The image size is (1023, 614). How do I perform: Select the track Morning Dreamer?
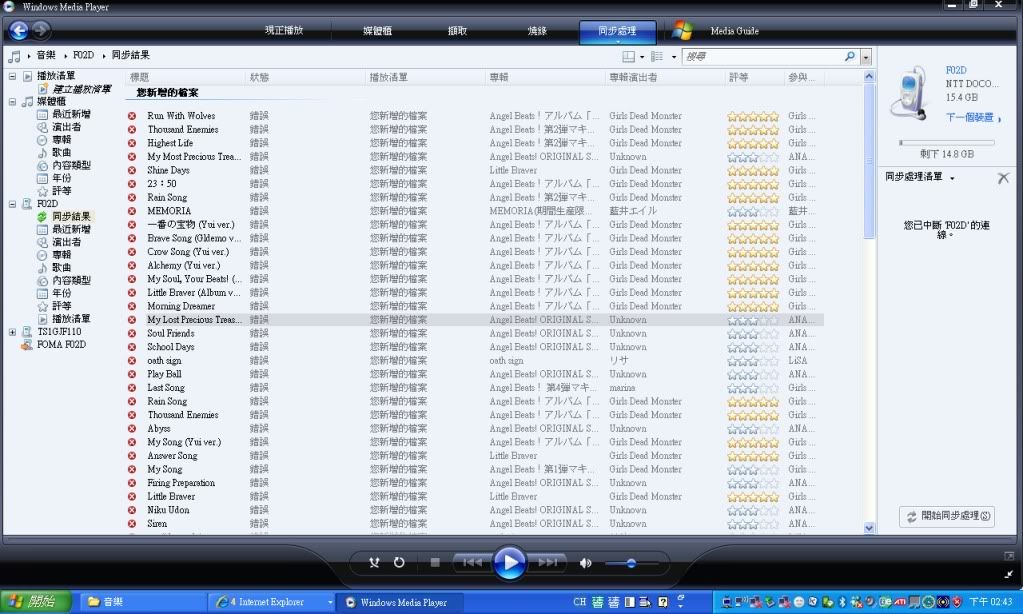click(x=181, y=306)
